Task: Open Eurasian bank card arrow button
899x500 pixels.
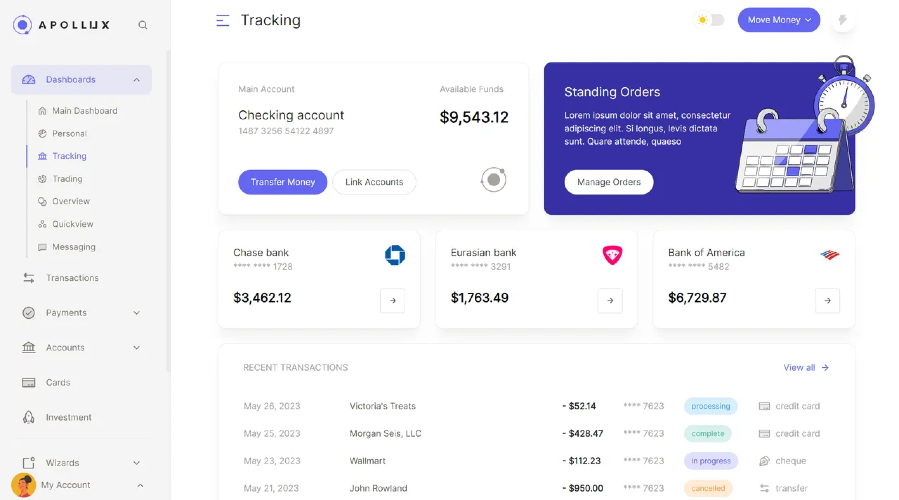Action: click(610, 300)
